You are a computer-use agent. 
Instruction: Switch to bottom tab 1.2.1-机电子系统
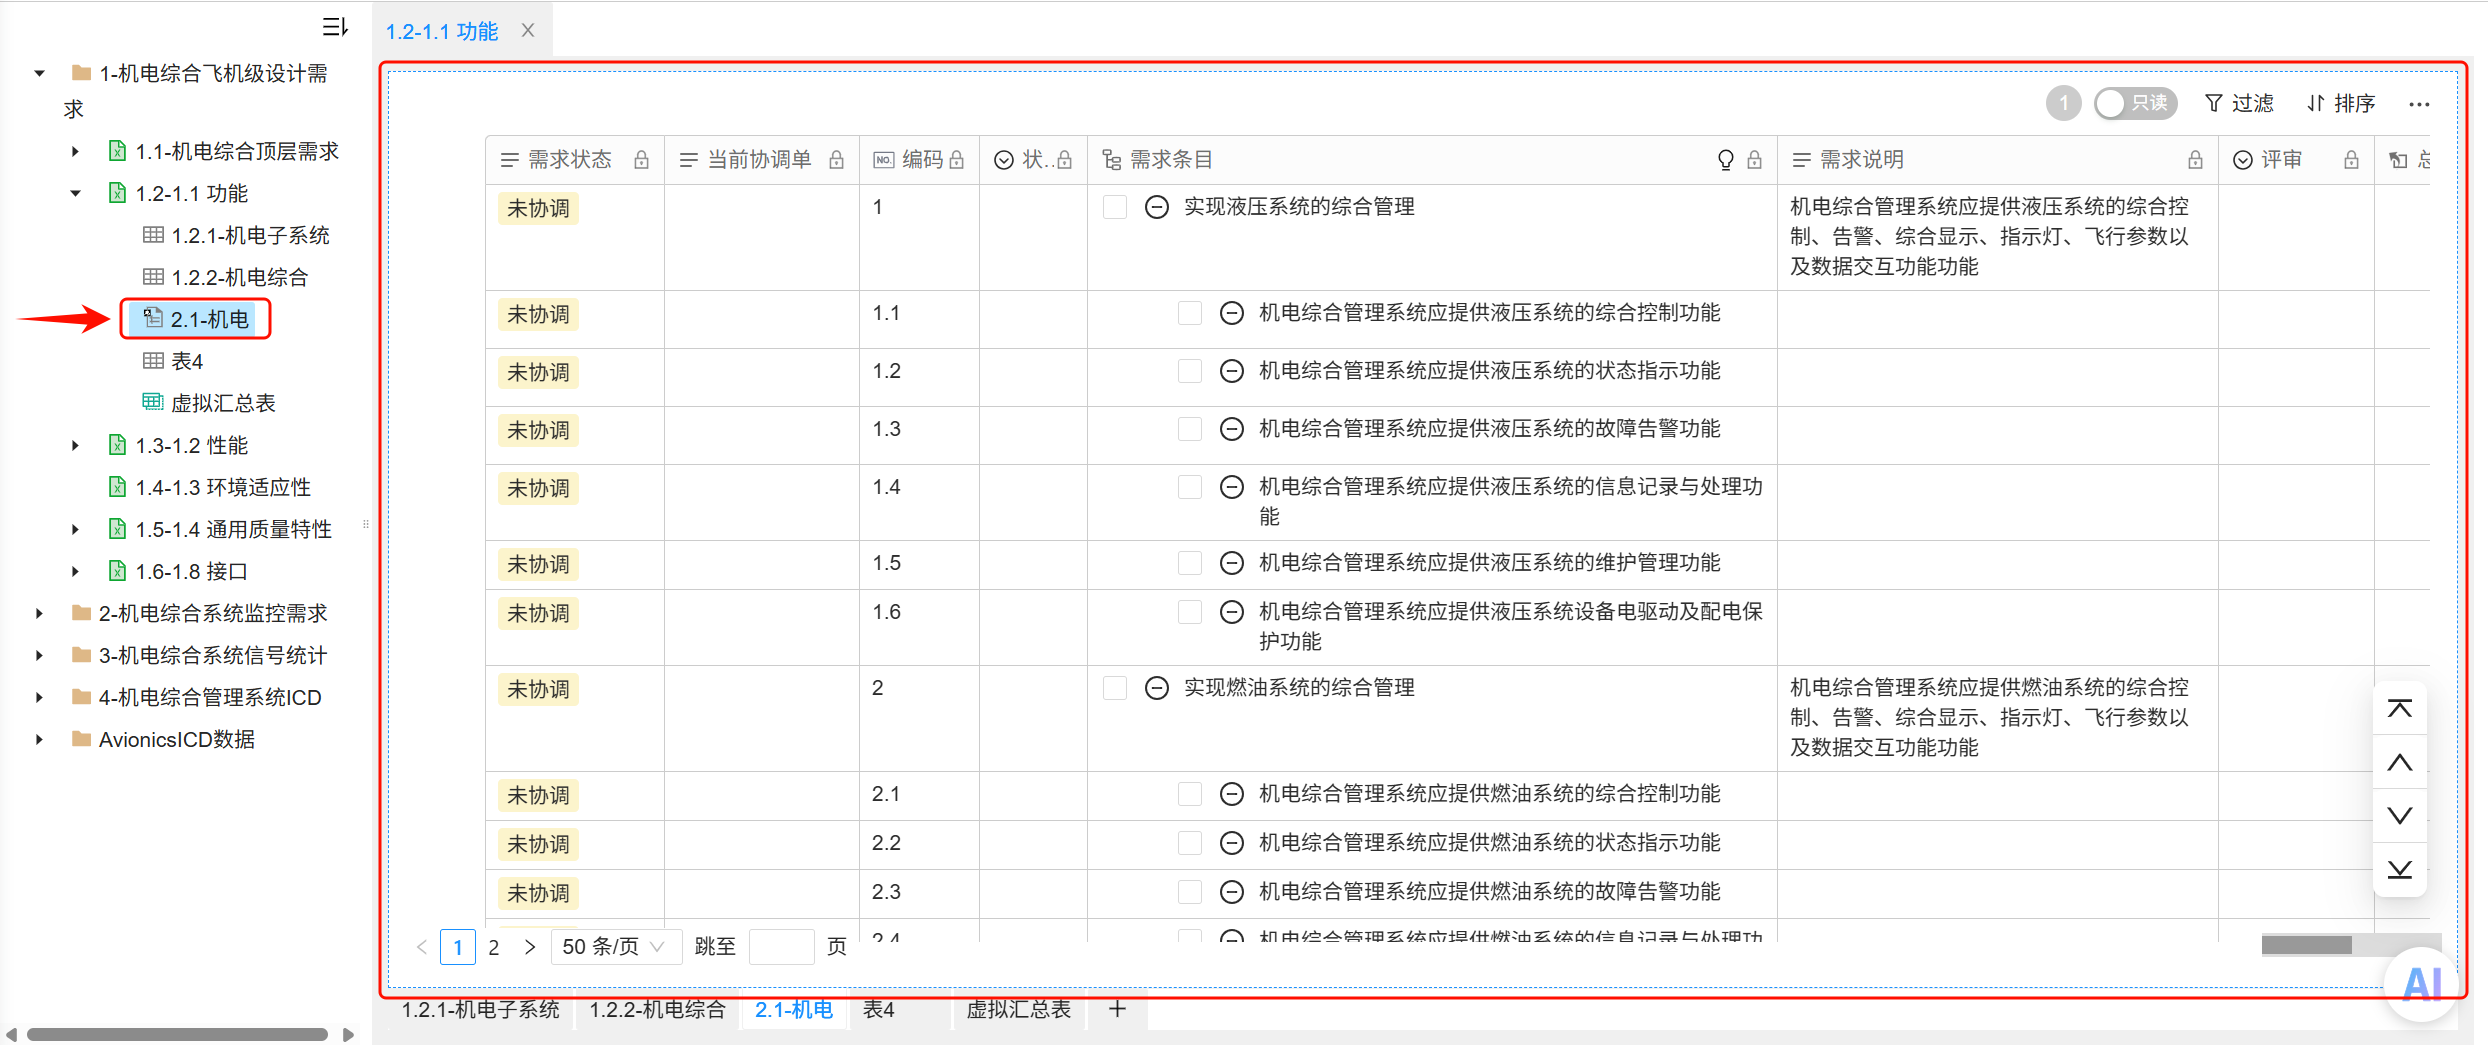[x=481, y=1009]
